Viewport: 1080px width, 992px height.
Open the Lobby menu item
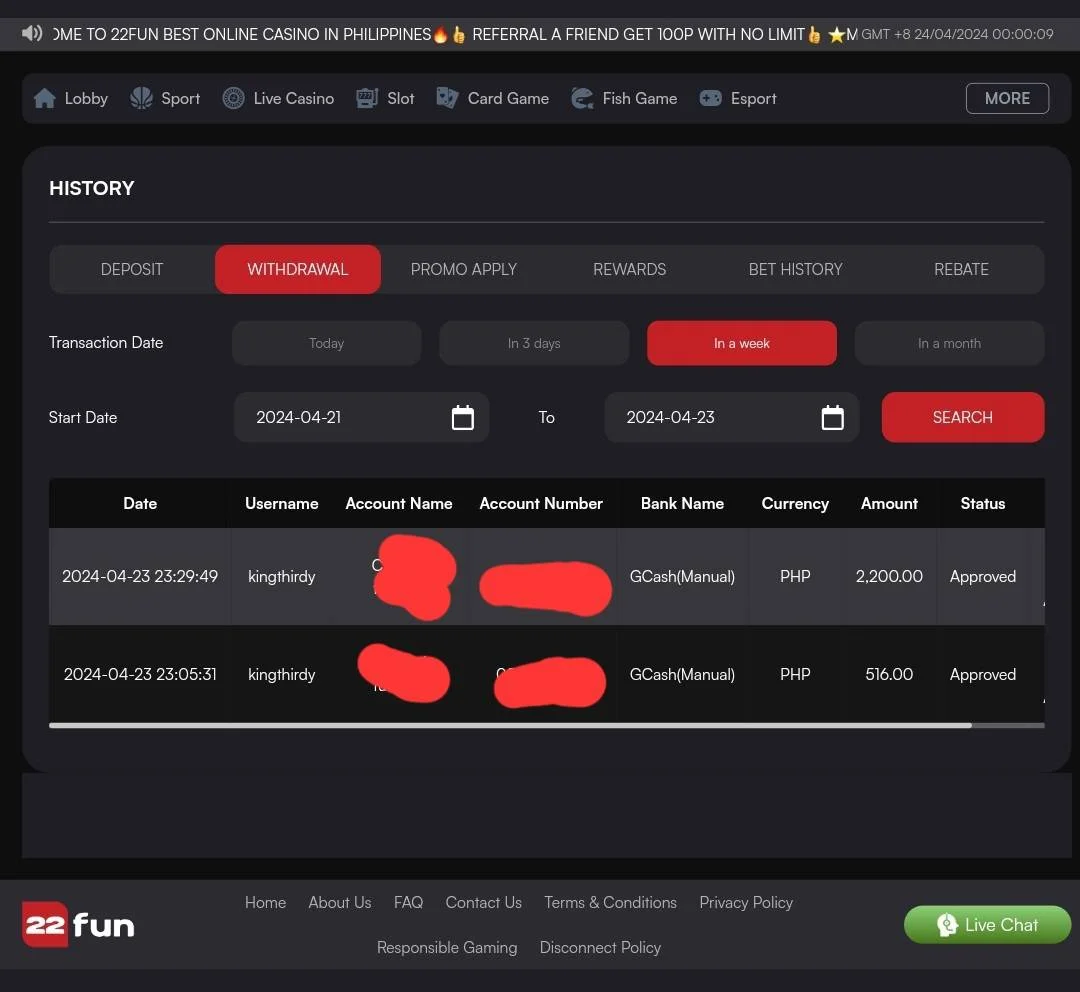point(71,99)
